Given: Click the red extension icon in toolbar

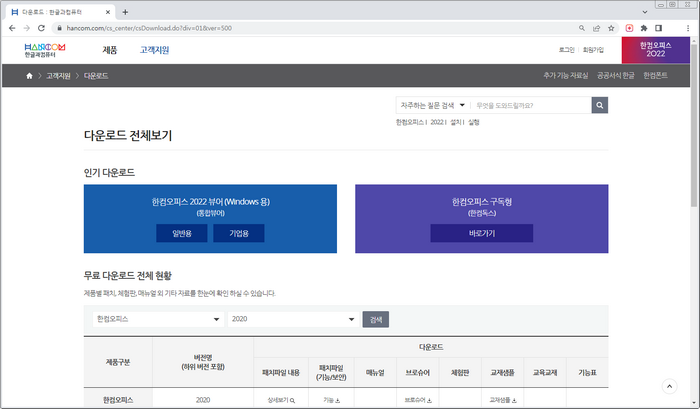Looking at the screenshot, I should 629,28.
